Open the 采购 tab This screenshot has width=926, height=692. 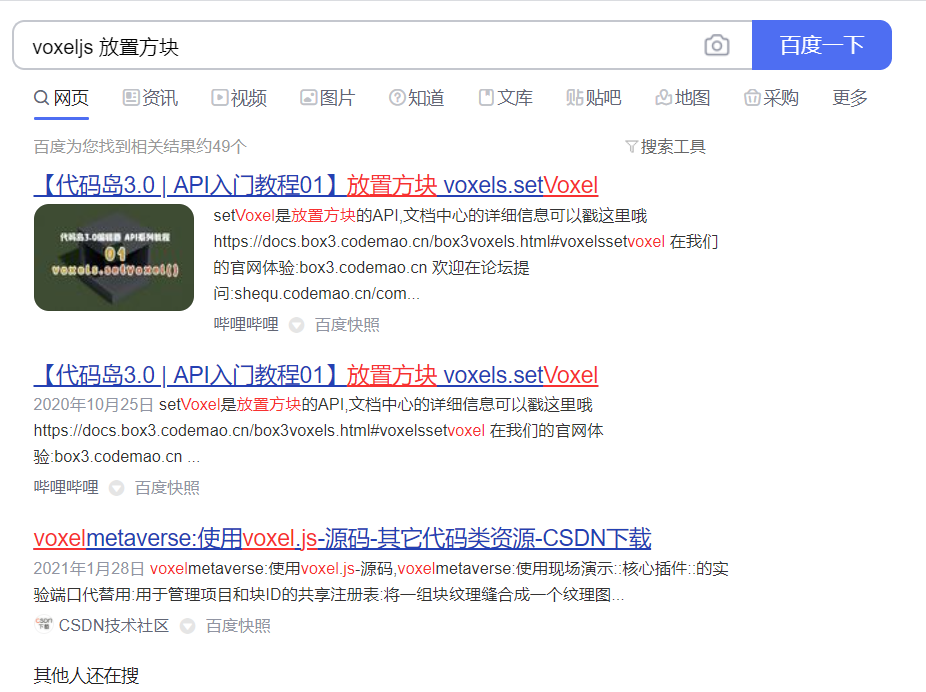coord(771,98)
